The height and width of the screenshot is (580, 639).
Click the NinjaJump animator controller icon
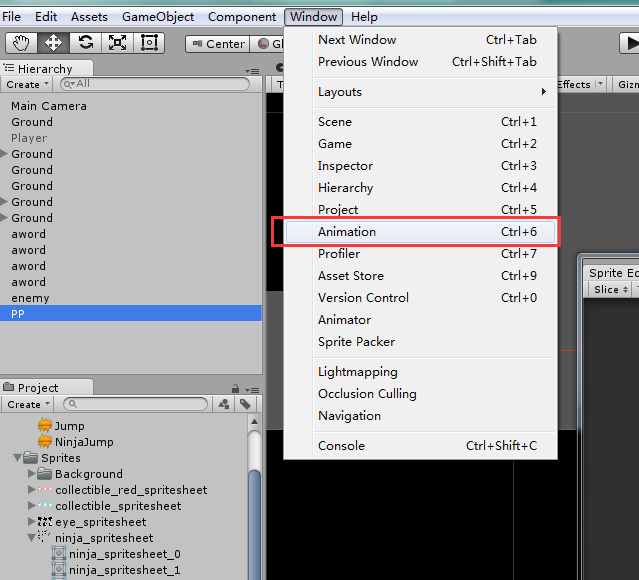point(44,442)
